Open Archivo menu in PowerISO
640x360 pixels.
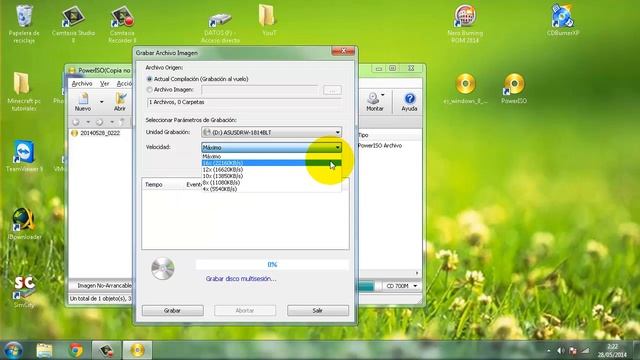pyautogui.click(x=82, y=83)
